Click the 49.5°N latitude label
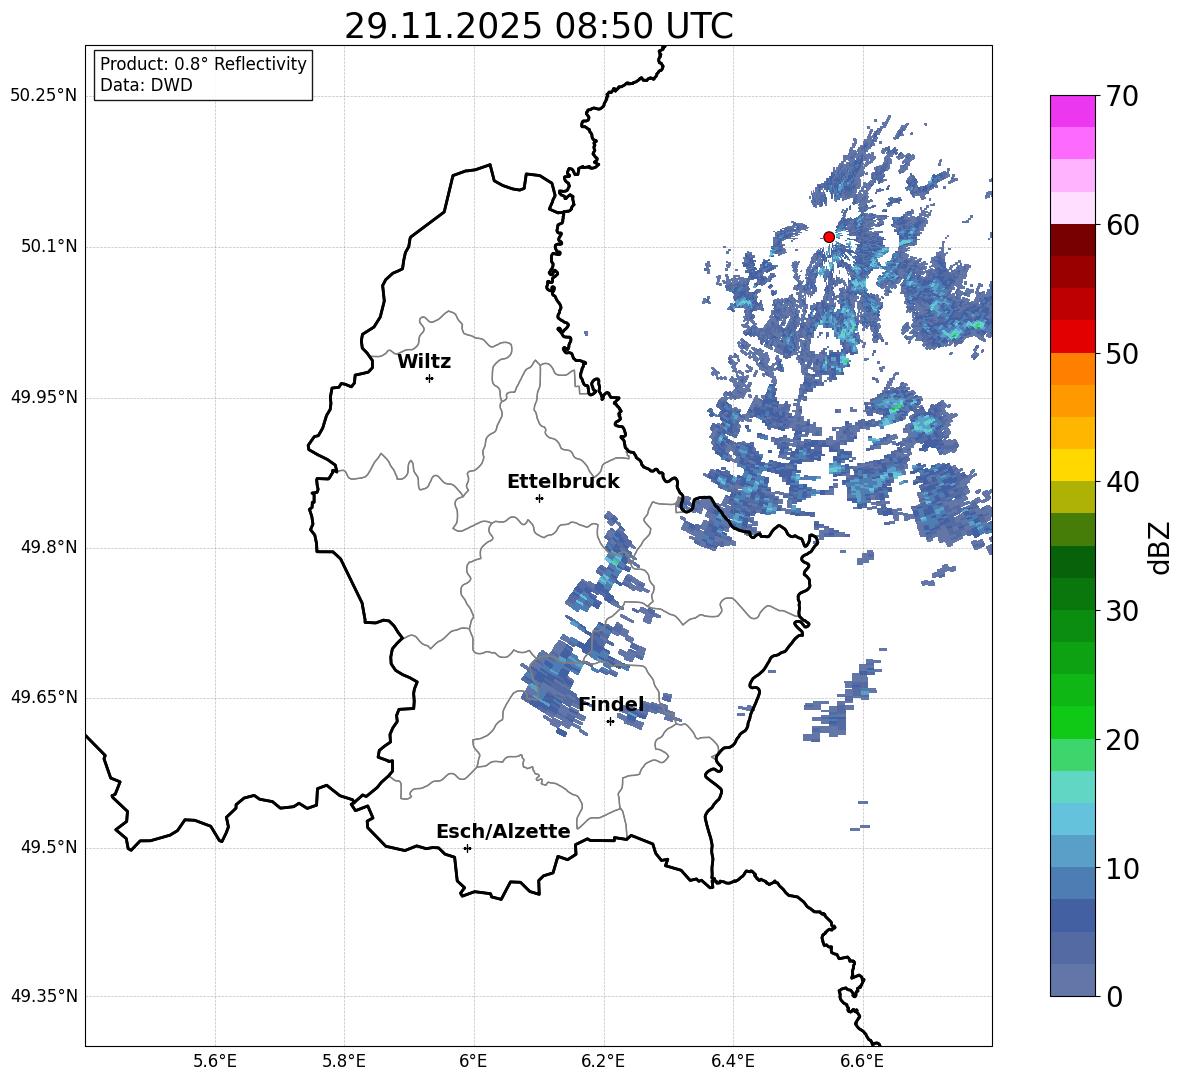Image resolution: width=1184 pixels, height=1081 pixels. [49, 847]
